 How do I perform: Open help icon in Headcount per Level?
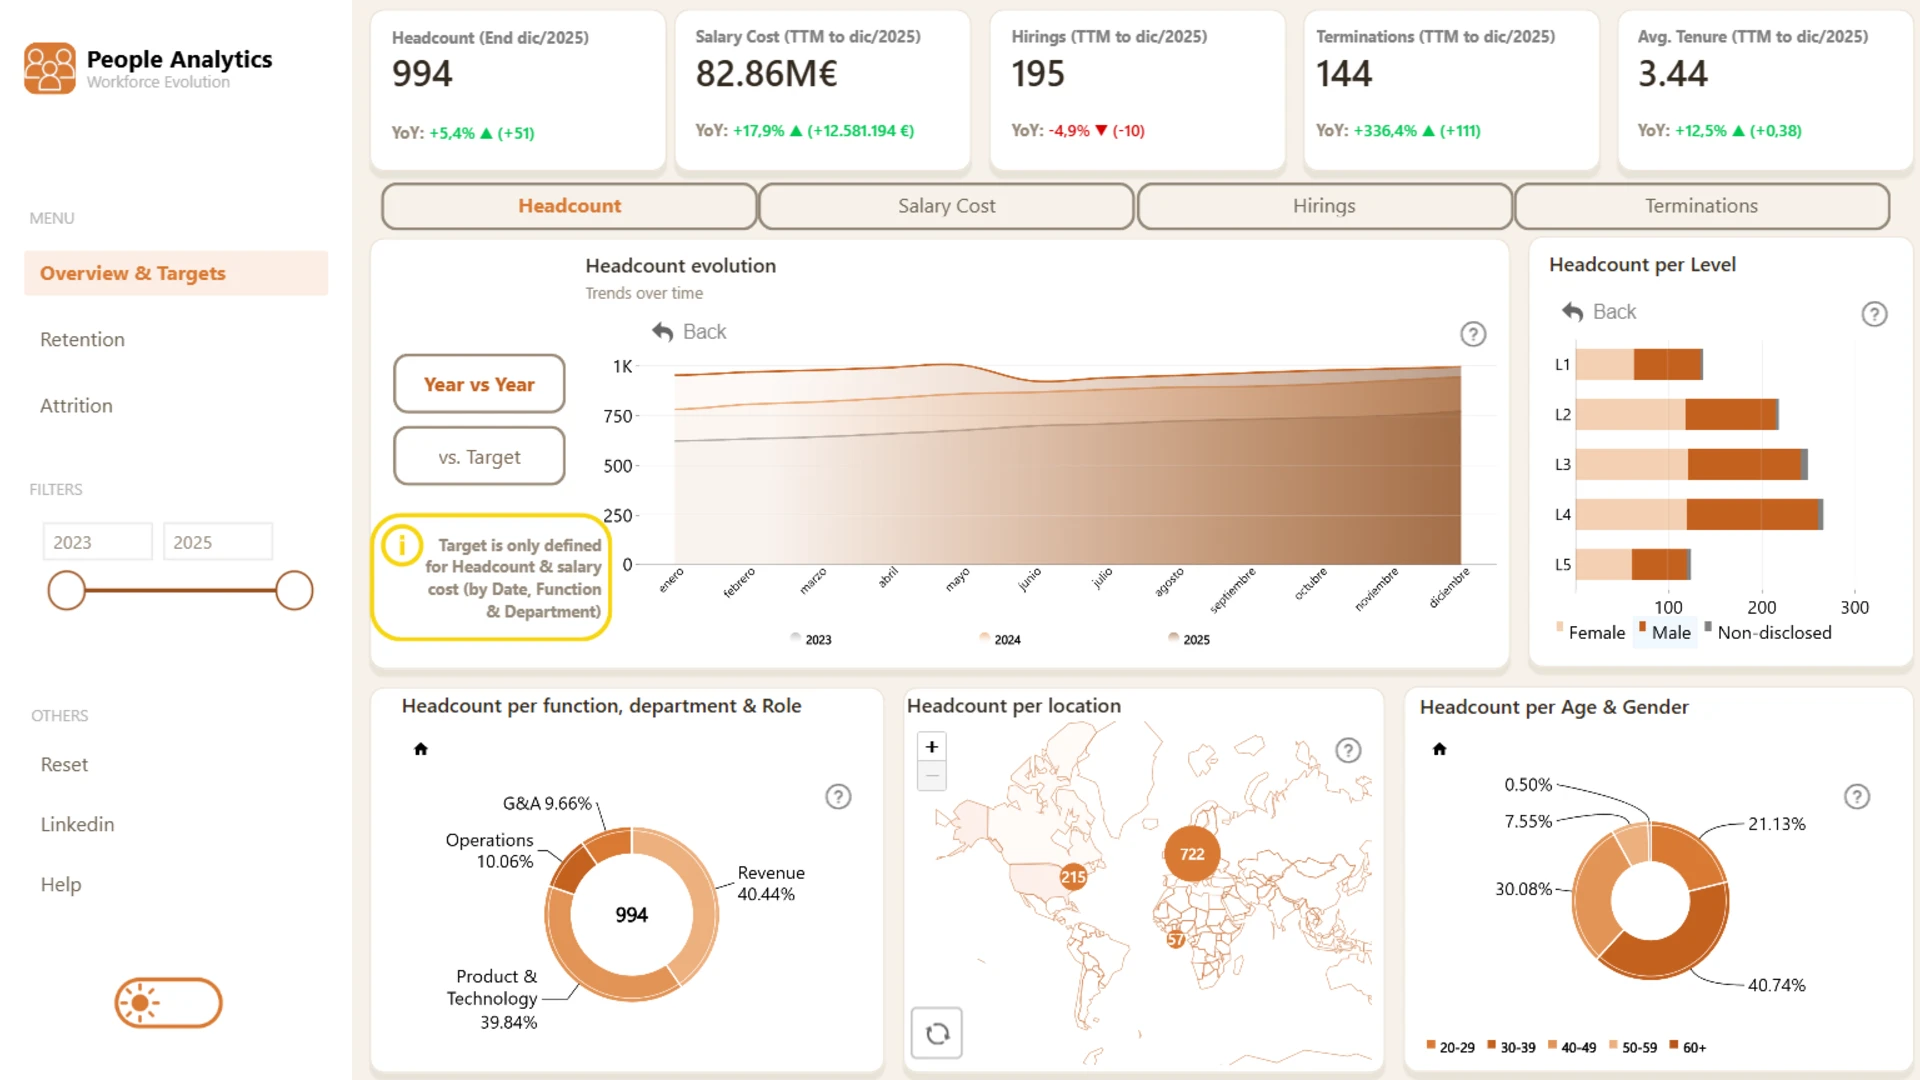[x=1874, y=314]
